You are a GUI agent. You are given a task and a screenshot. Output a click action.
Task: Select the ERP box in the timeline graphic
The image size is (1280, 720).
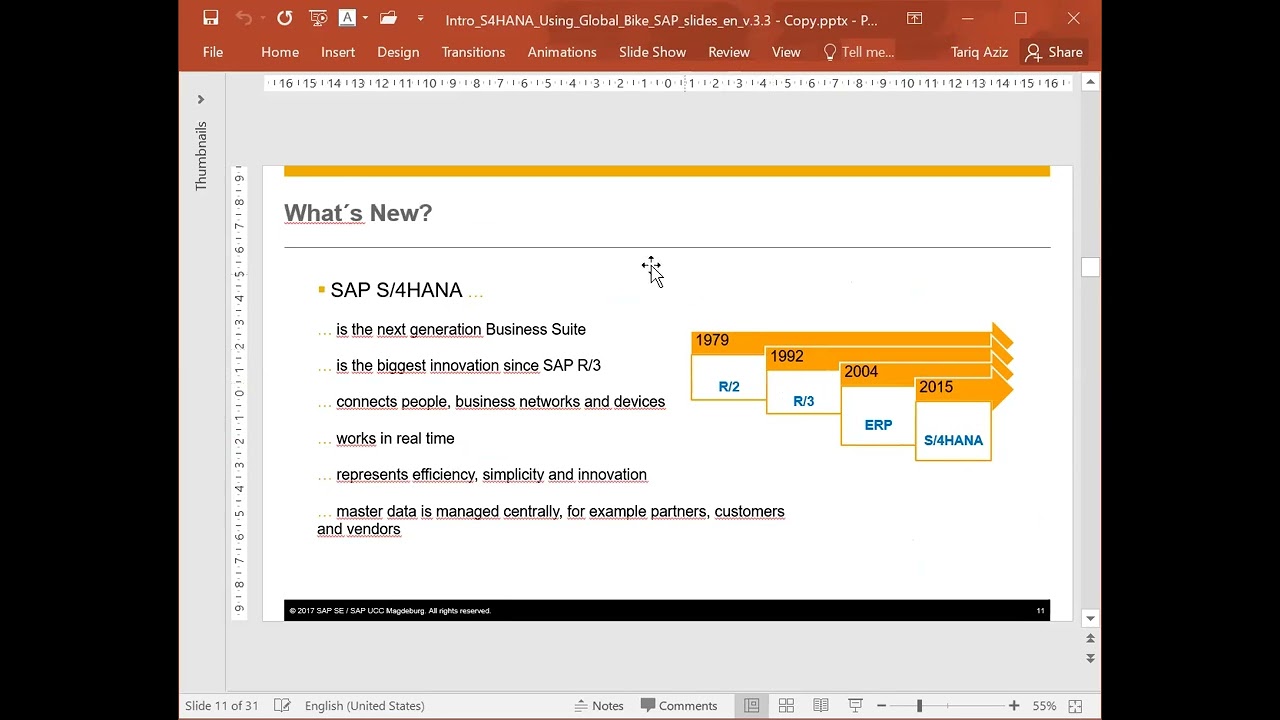tap(878, 417)
